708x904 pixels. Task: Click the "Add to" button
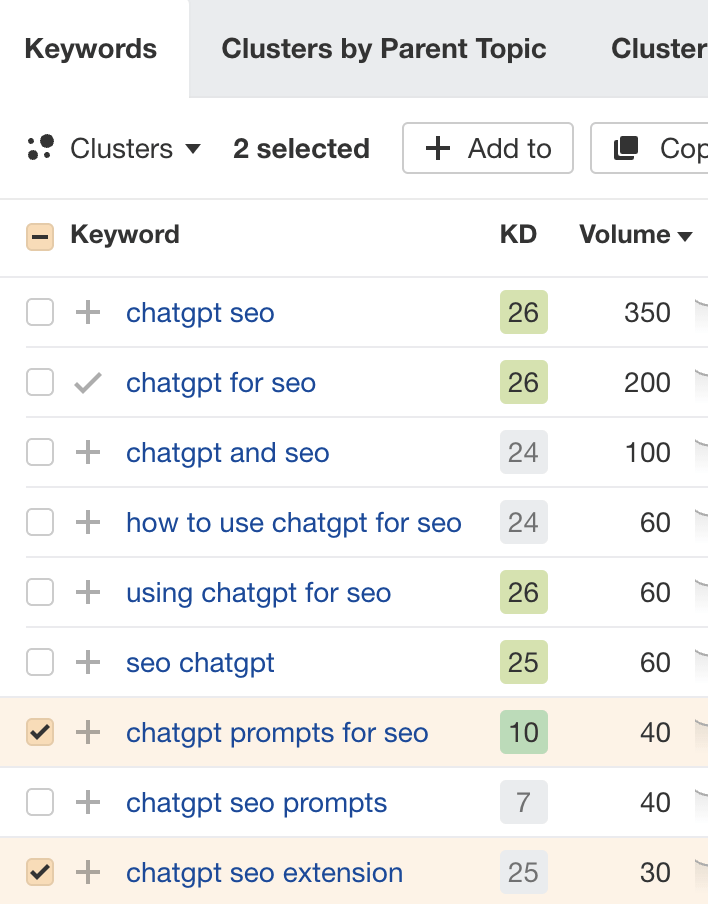488,148
